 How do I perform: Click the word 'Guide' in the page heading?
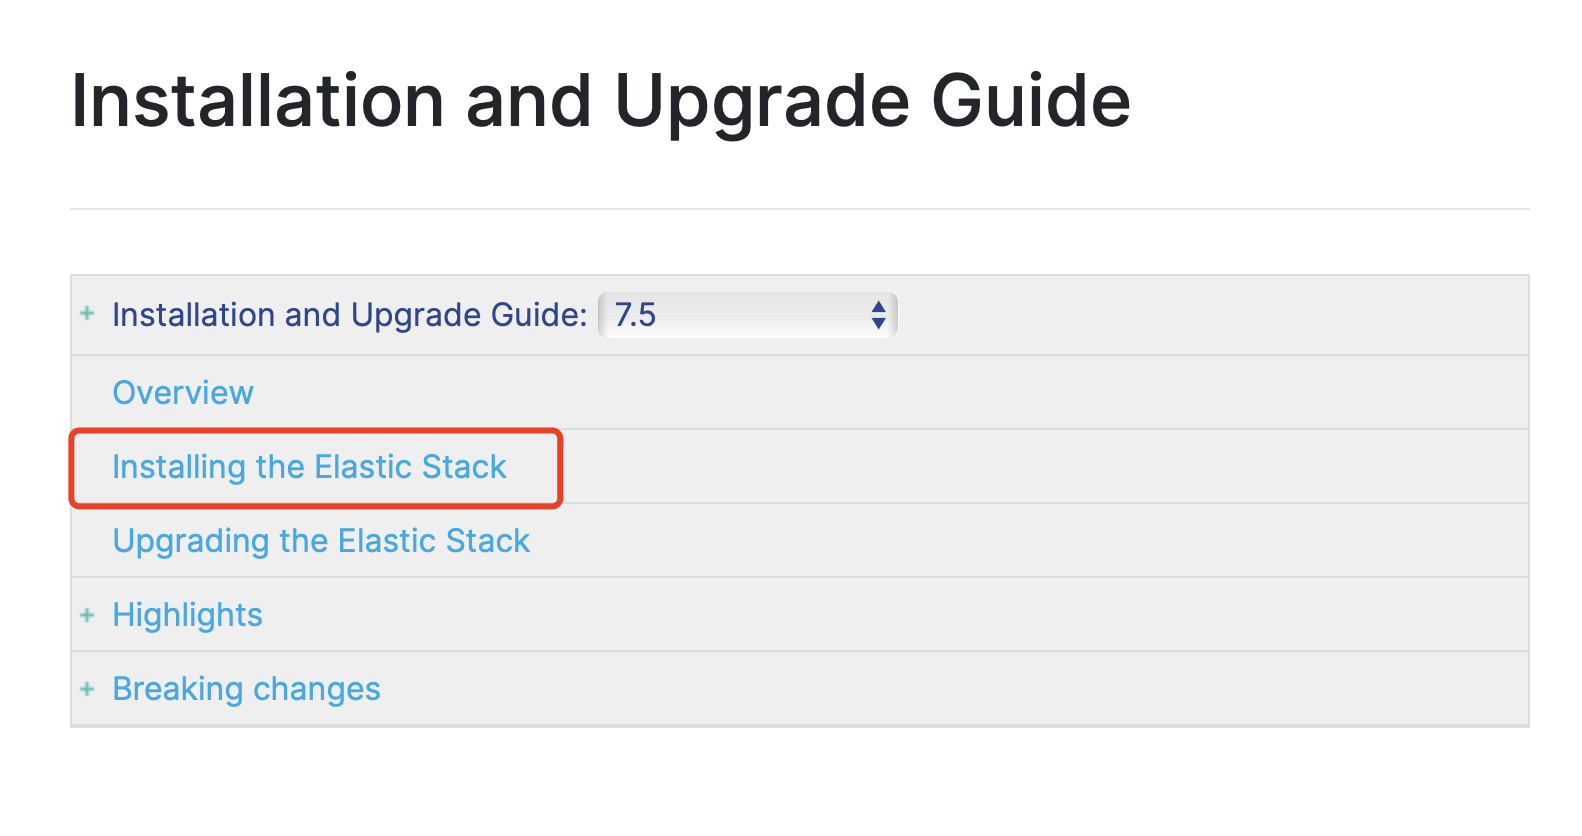coord(1030,101)
